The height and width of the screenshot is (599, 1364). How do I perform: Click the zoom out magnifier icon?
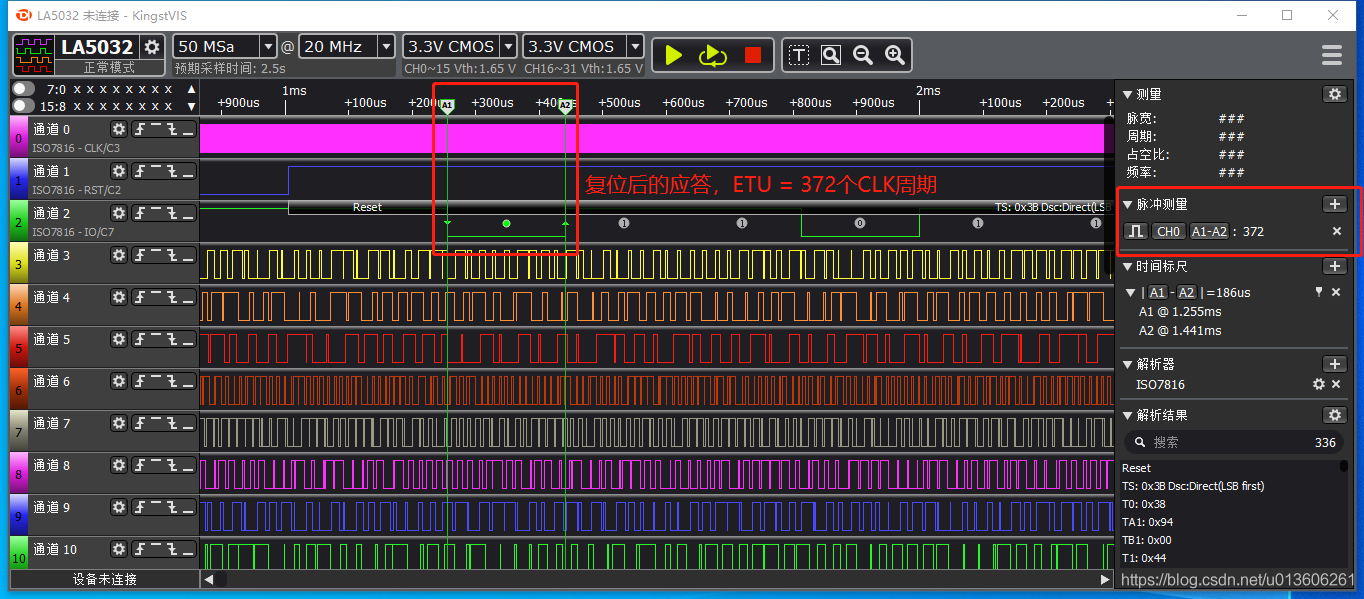coord(863,56)
